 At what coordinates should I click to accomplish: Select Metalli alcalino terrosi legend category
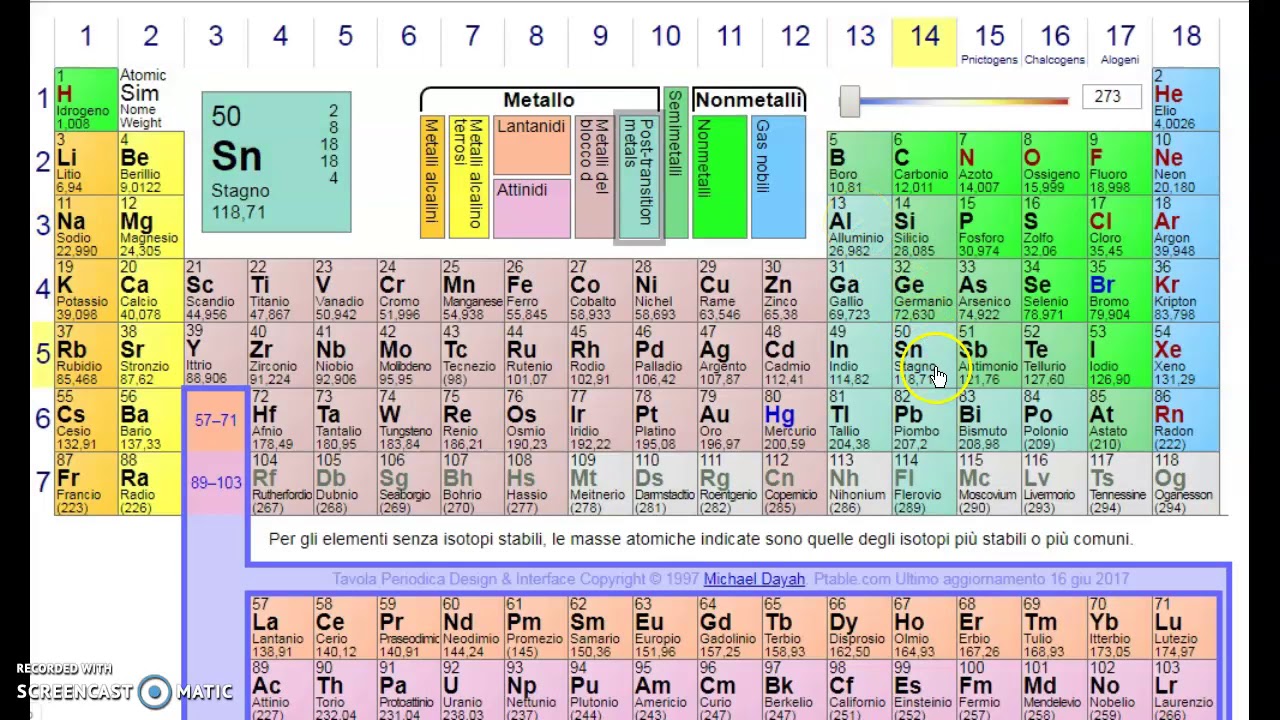tap(468, 177)
